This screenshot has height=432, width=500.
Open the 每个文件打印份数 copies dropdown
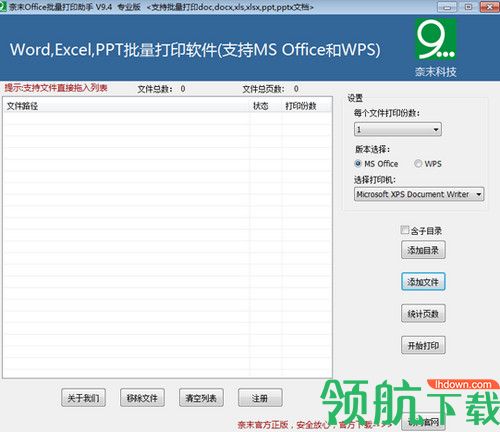coord(398,129)
